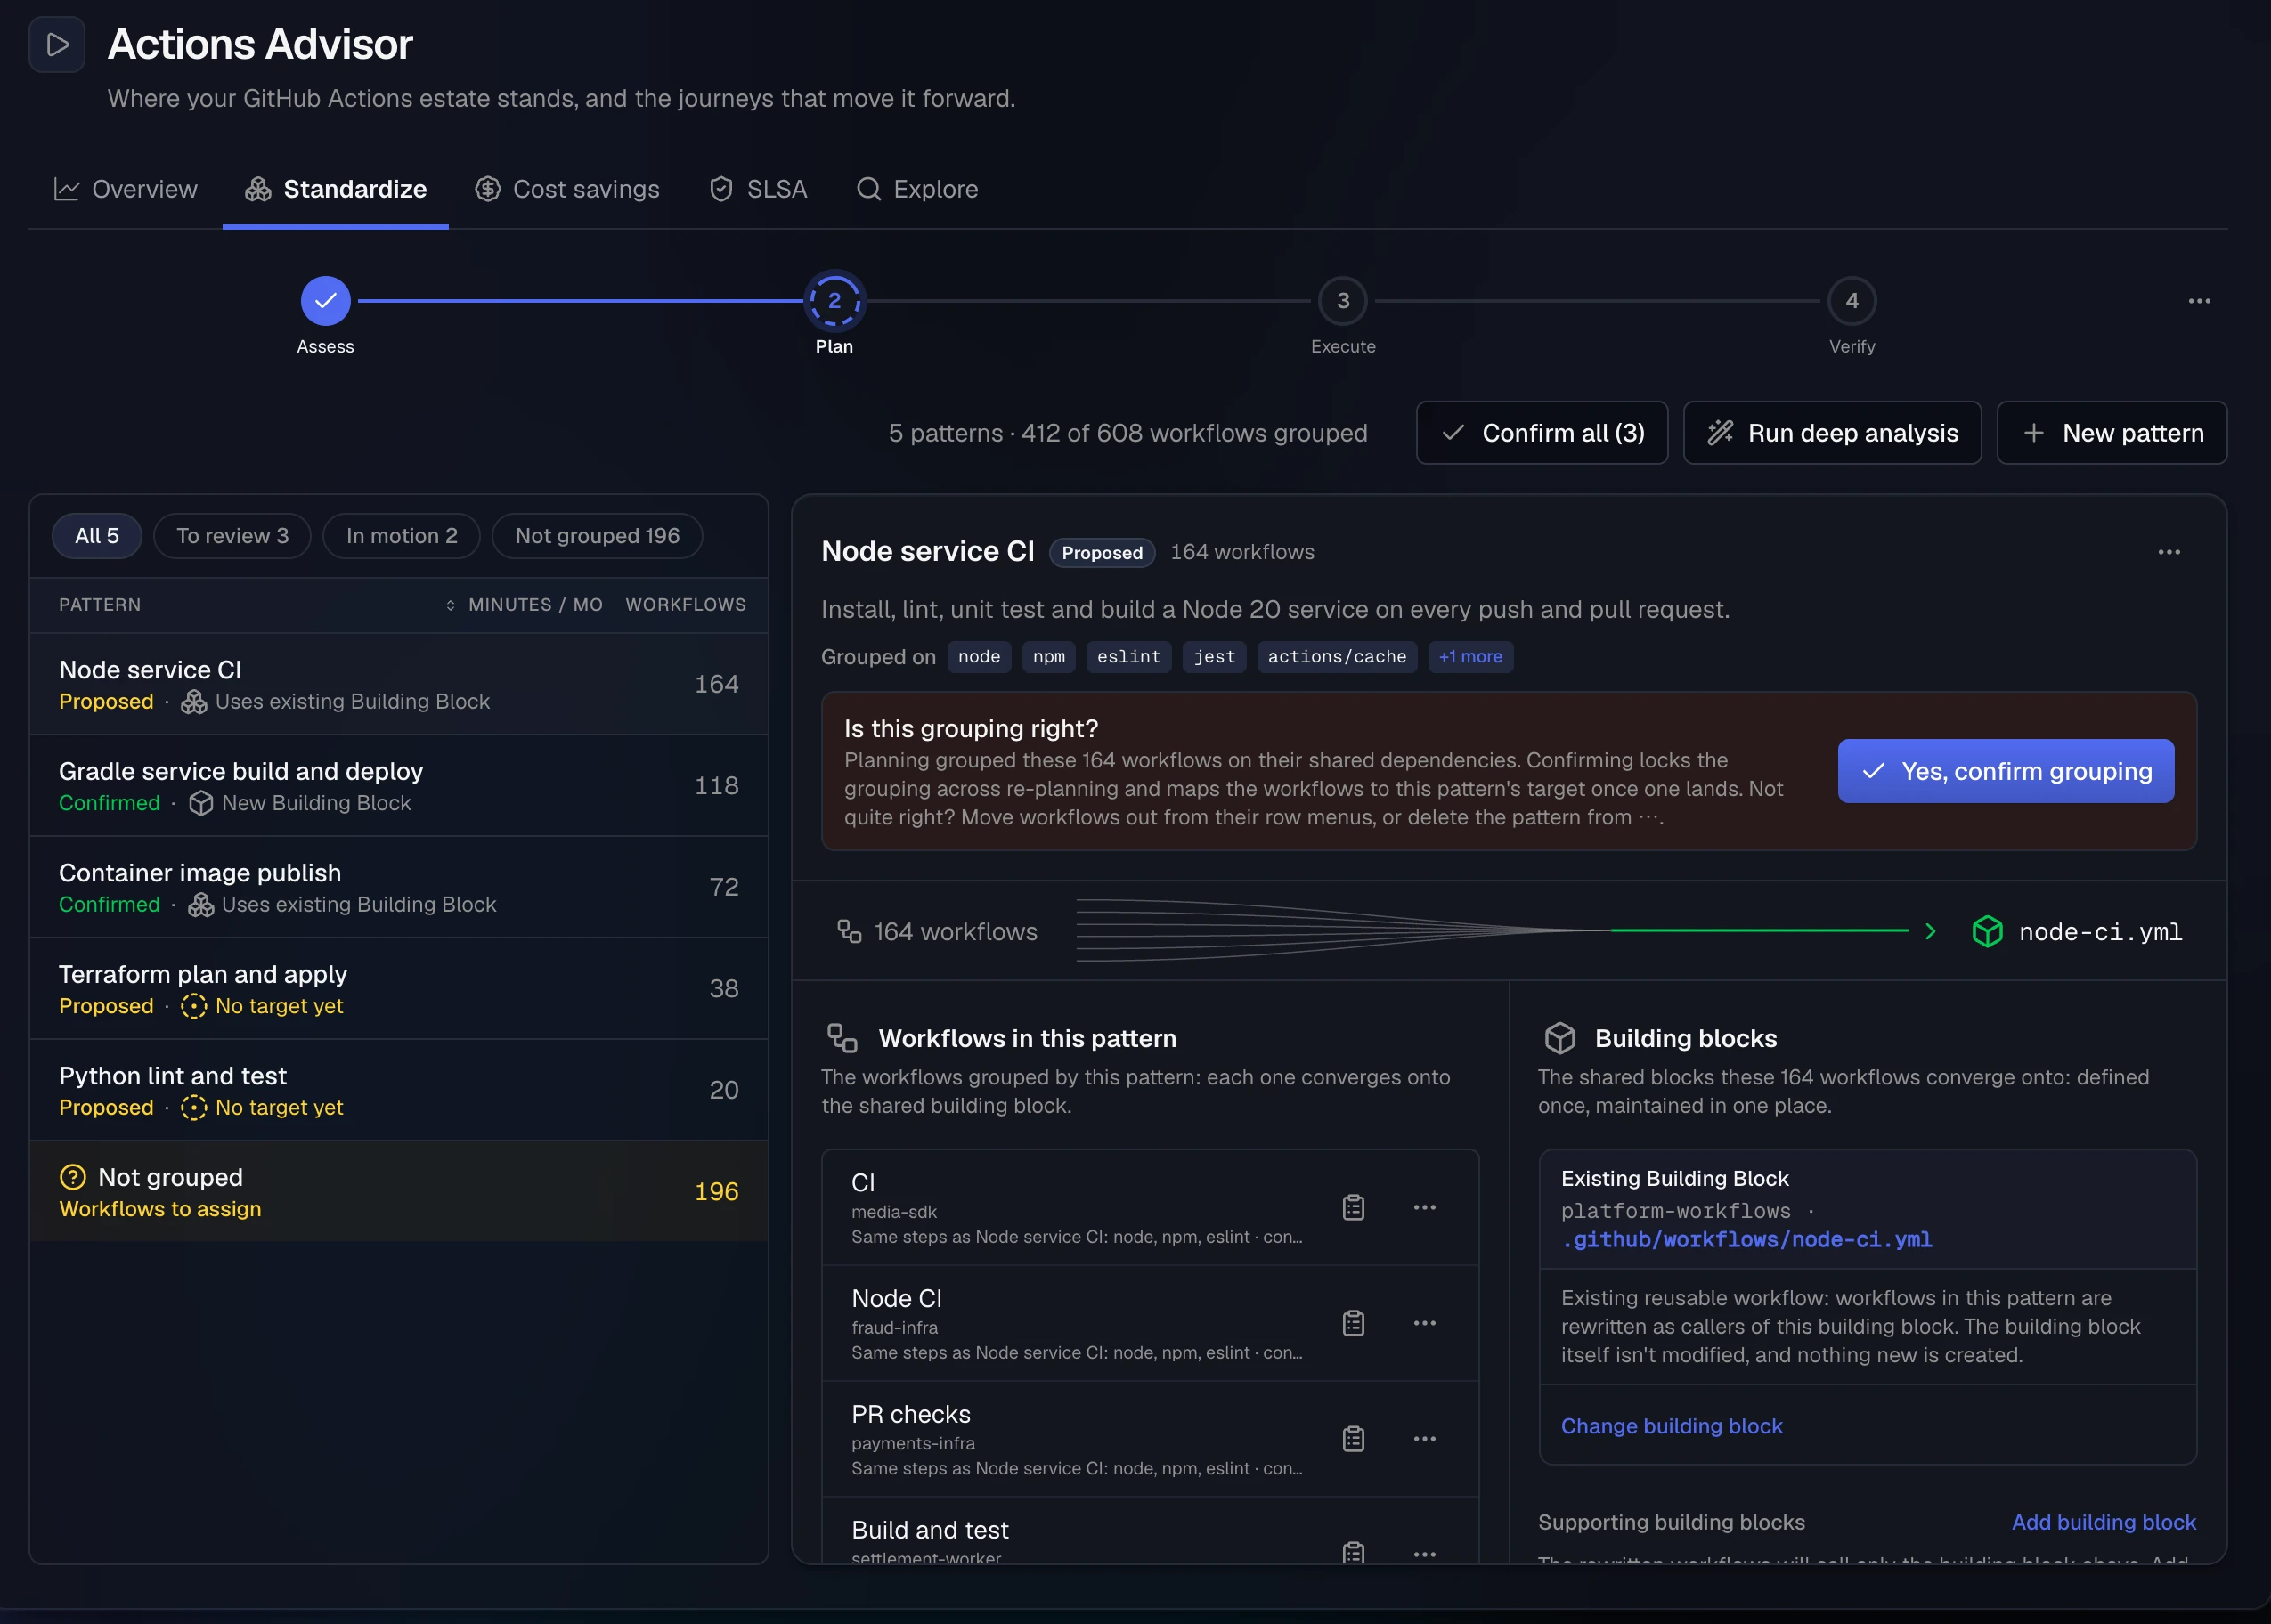Image resolution: width=2271 pixels, height=1624 pixels.
Task: Click Add building block link
Action: [2104, 1522]
